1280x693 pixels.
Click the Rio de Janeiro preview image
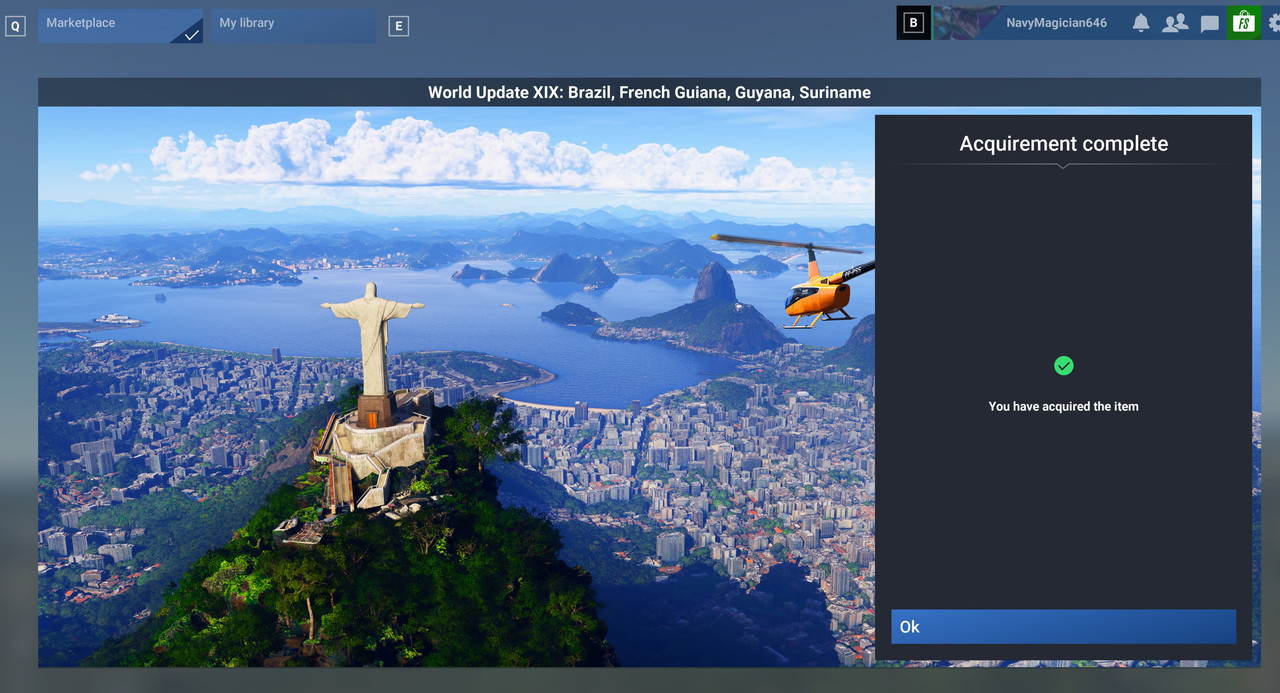tap(457, 387)
